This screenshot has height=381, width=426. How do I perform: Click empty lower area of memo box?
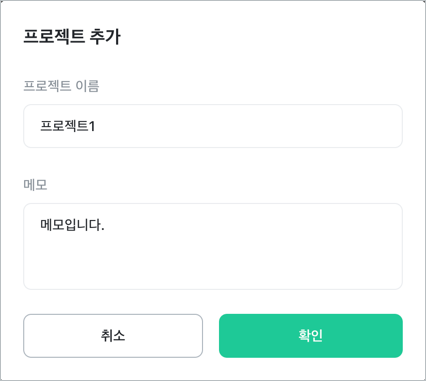(x=213, y=267)
